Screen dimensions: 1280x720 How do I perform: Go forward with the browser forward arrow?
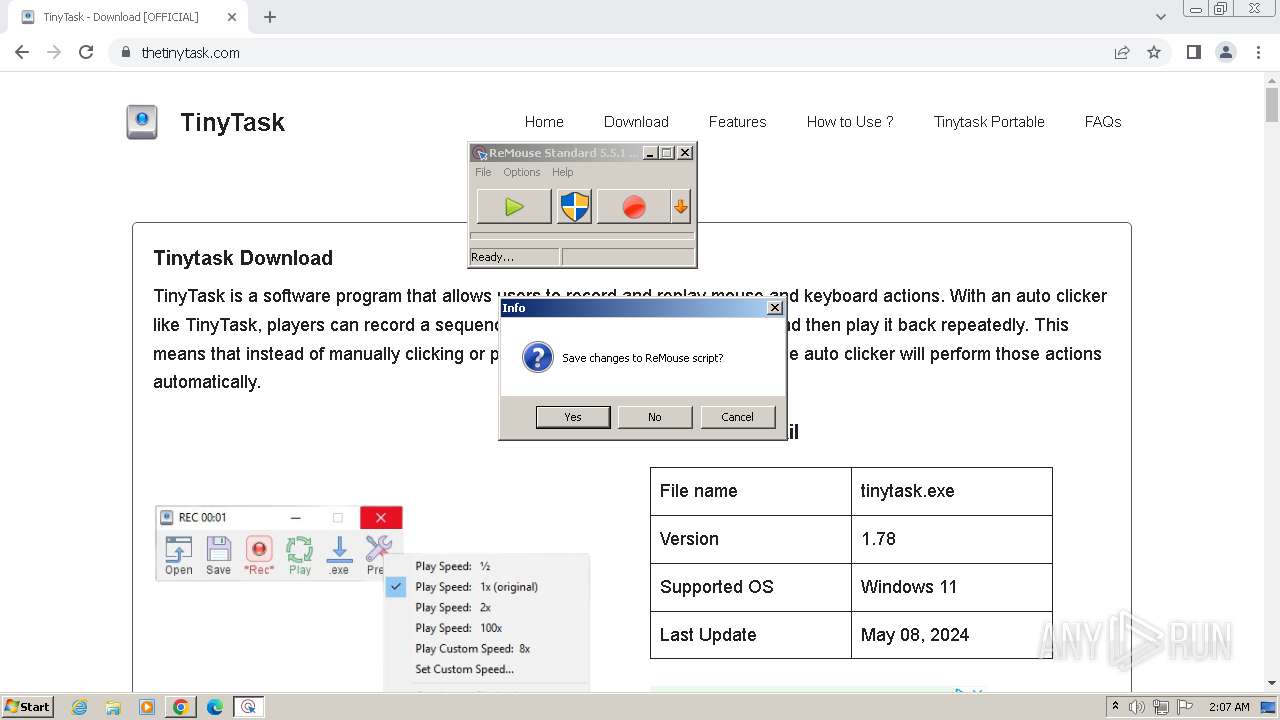(54, 52)
